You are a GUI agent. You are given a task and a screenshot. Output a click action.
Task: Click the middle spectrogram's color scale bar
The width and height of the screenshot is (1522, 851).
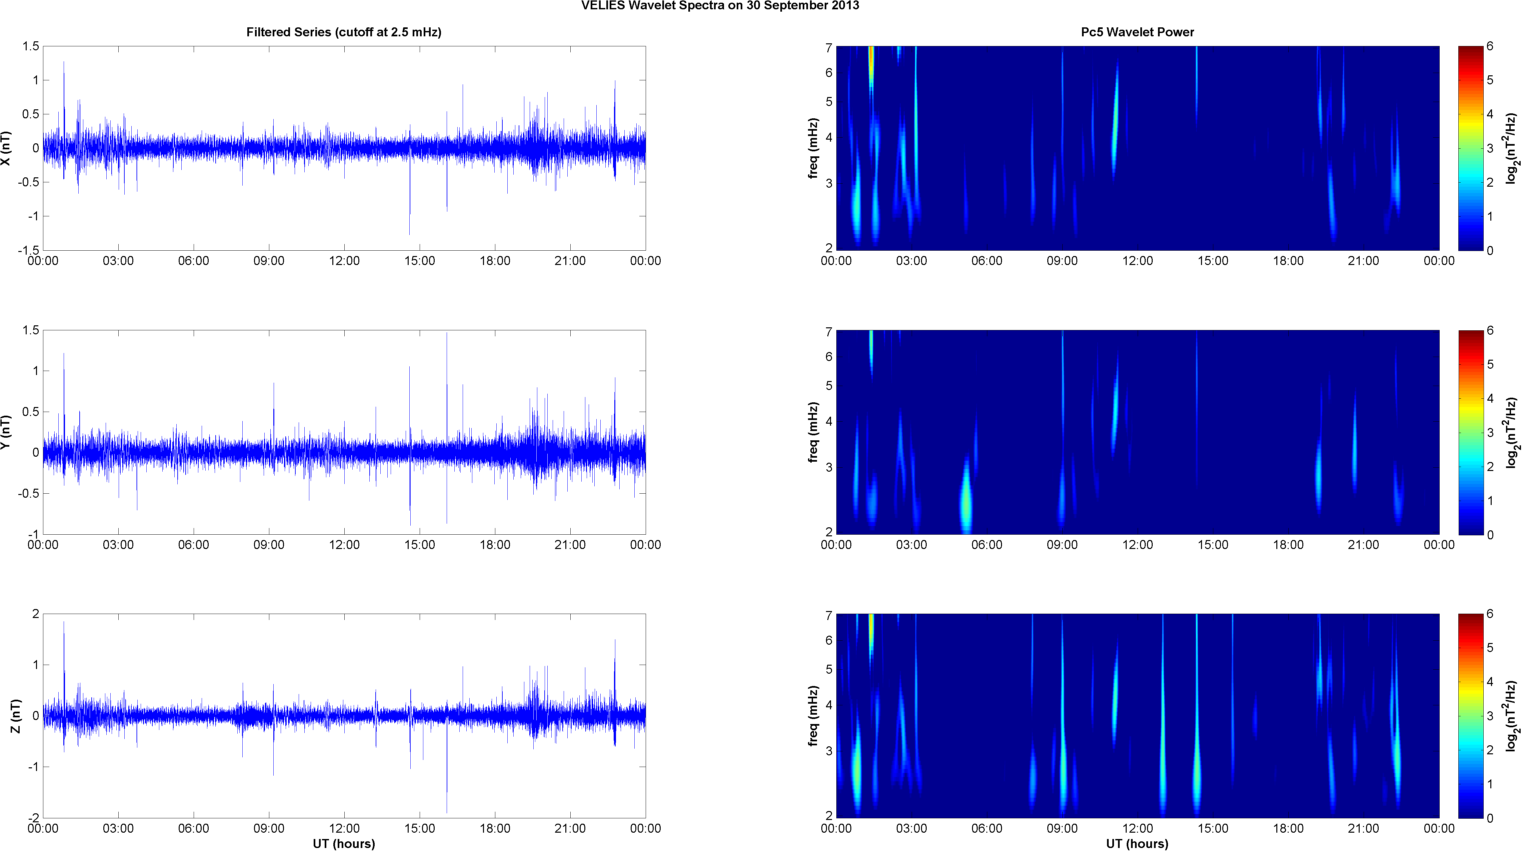[x=1470, y=432]
